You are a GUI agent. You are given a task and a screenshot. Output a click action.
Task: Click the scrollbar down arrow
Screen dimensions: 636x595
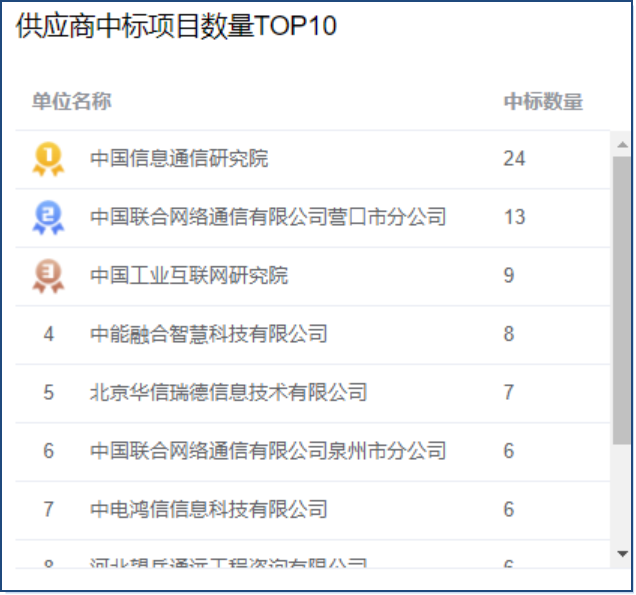pyautogui.click(x=623, y=554)
